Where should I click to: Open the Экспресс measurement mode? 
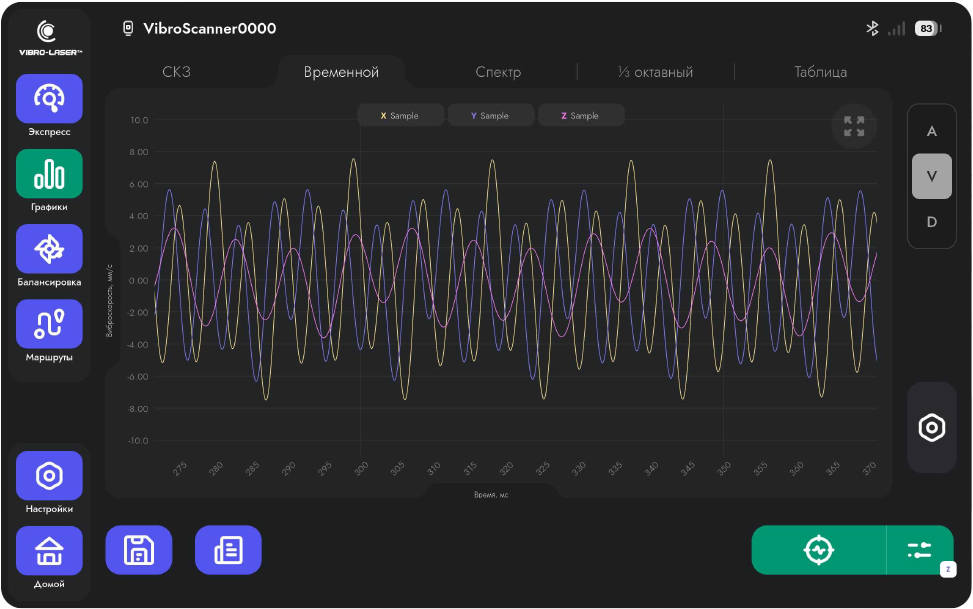tap(49, 99)
